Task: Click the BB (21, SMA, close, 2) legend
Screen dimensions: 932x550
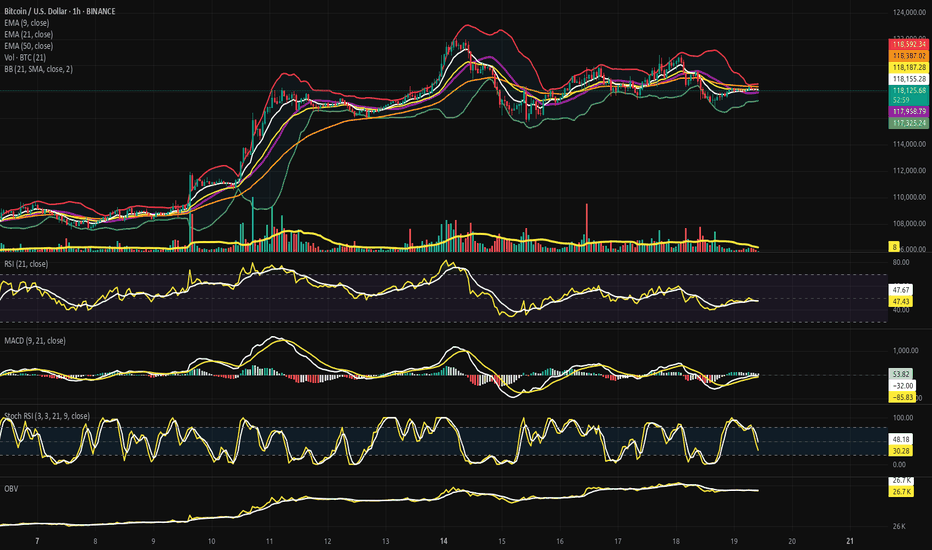Action: (x=39, y=69)
